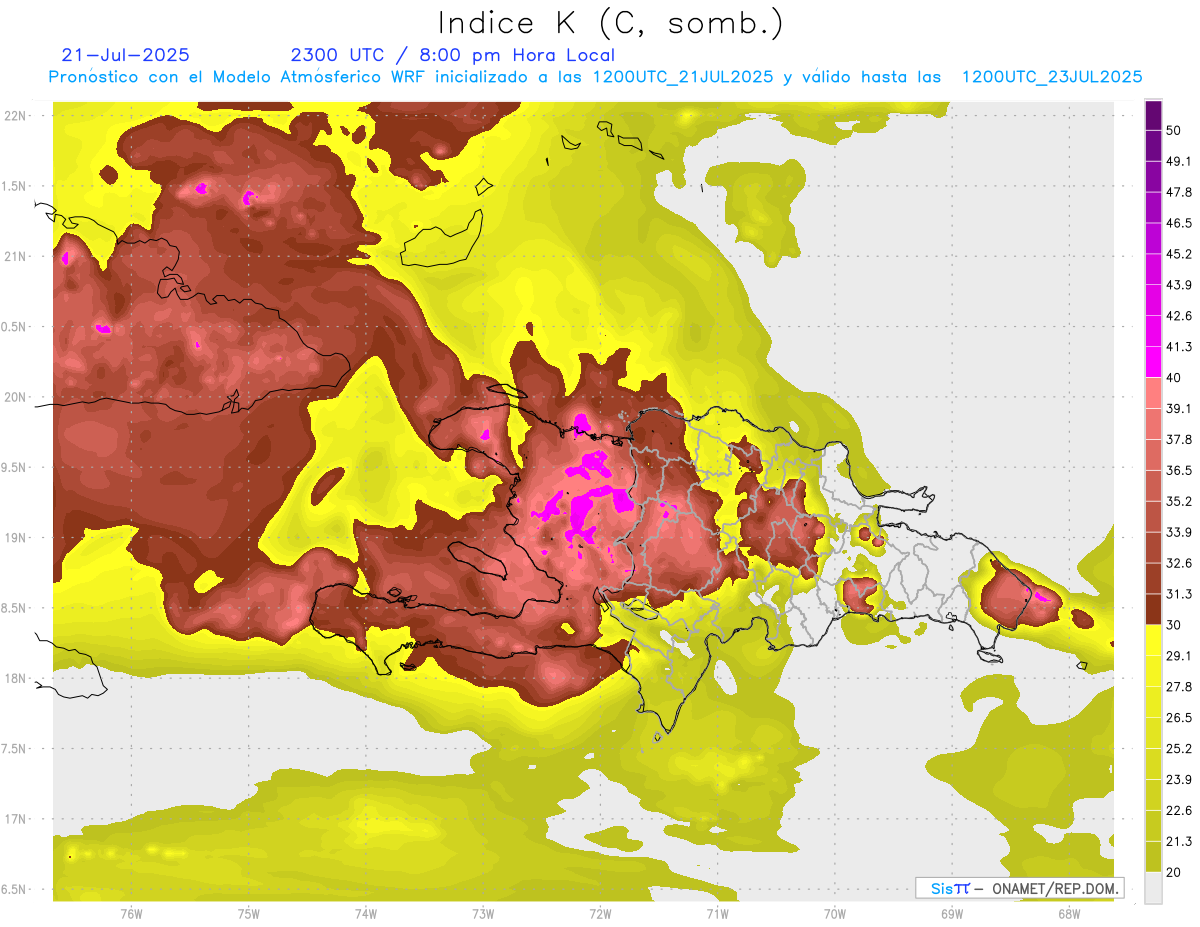Click the "25.2" value on the color scale
The height and width of the screenshot is (927, 1200).
pos(1179,748)
